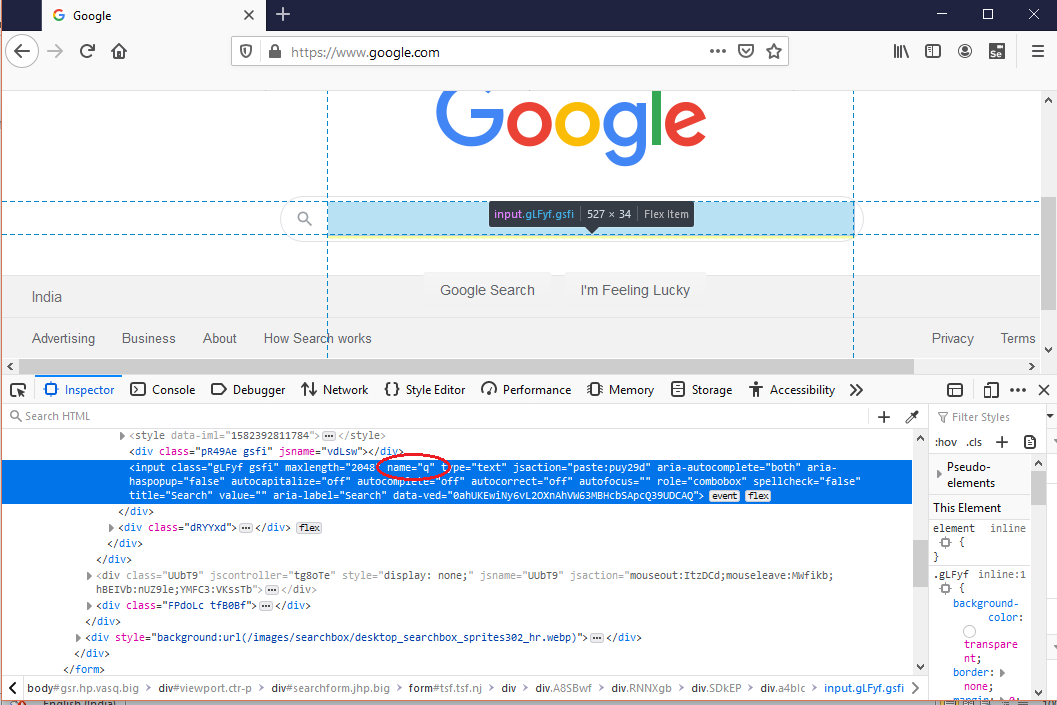This screenshot has width=1057, height=705.
Task: Close the developer tools panel
Action: pos(1044,390)
